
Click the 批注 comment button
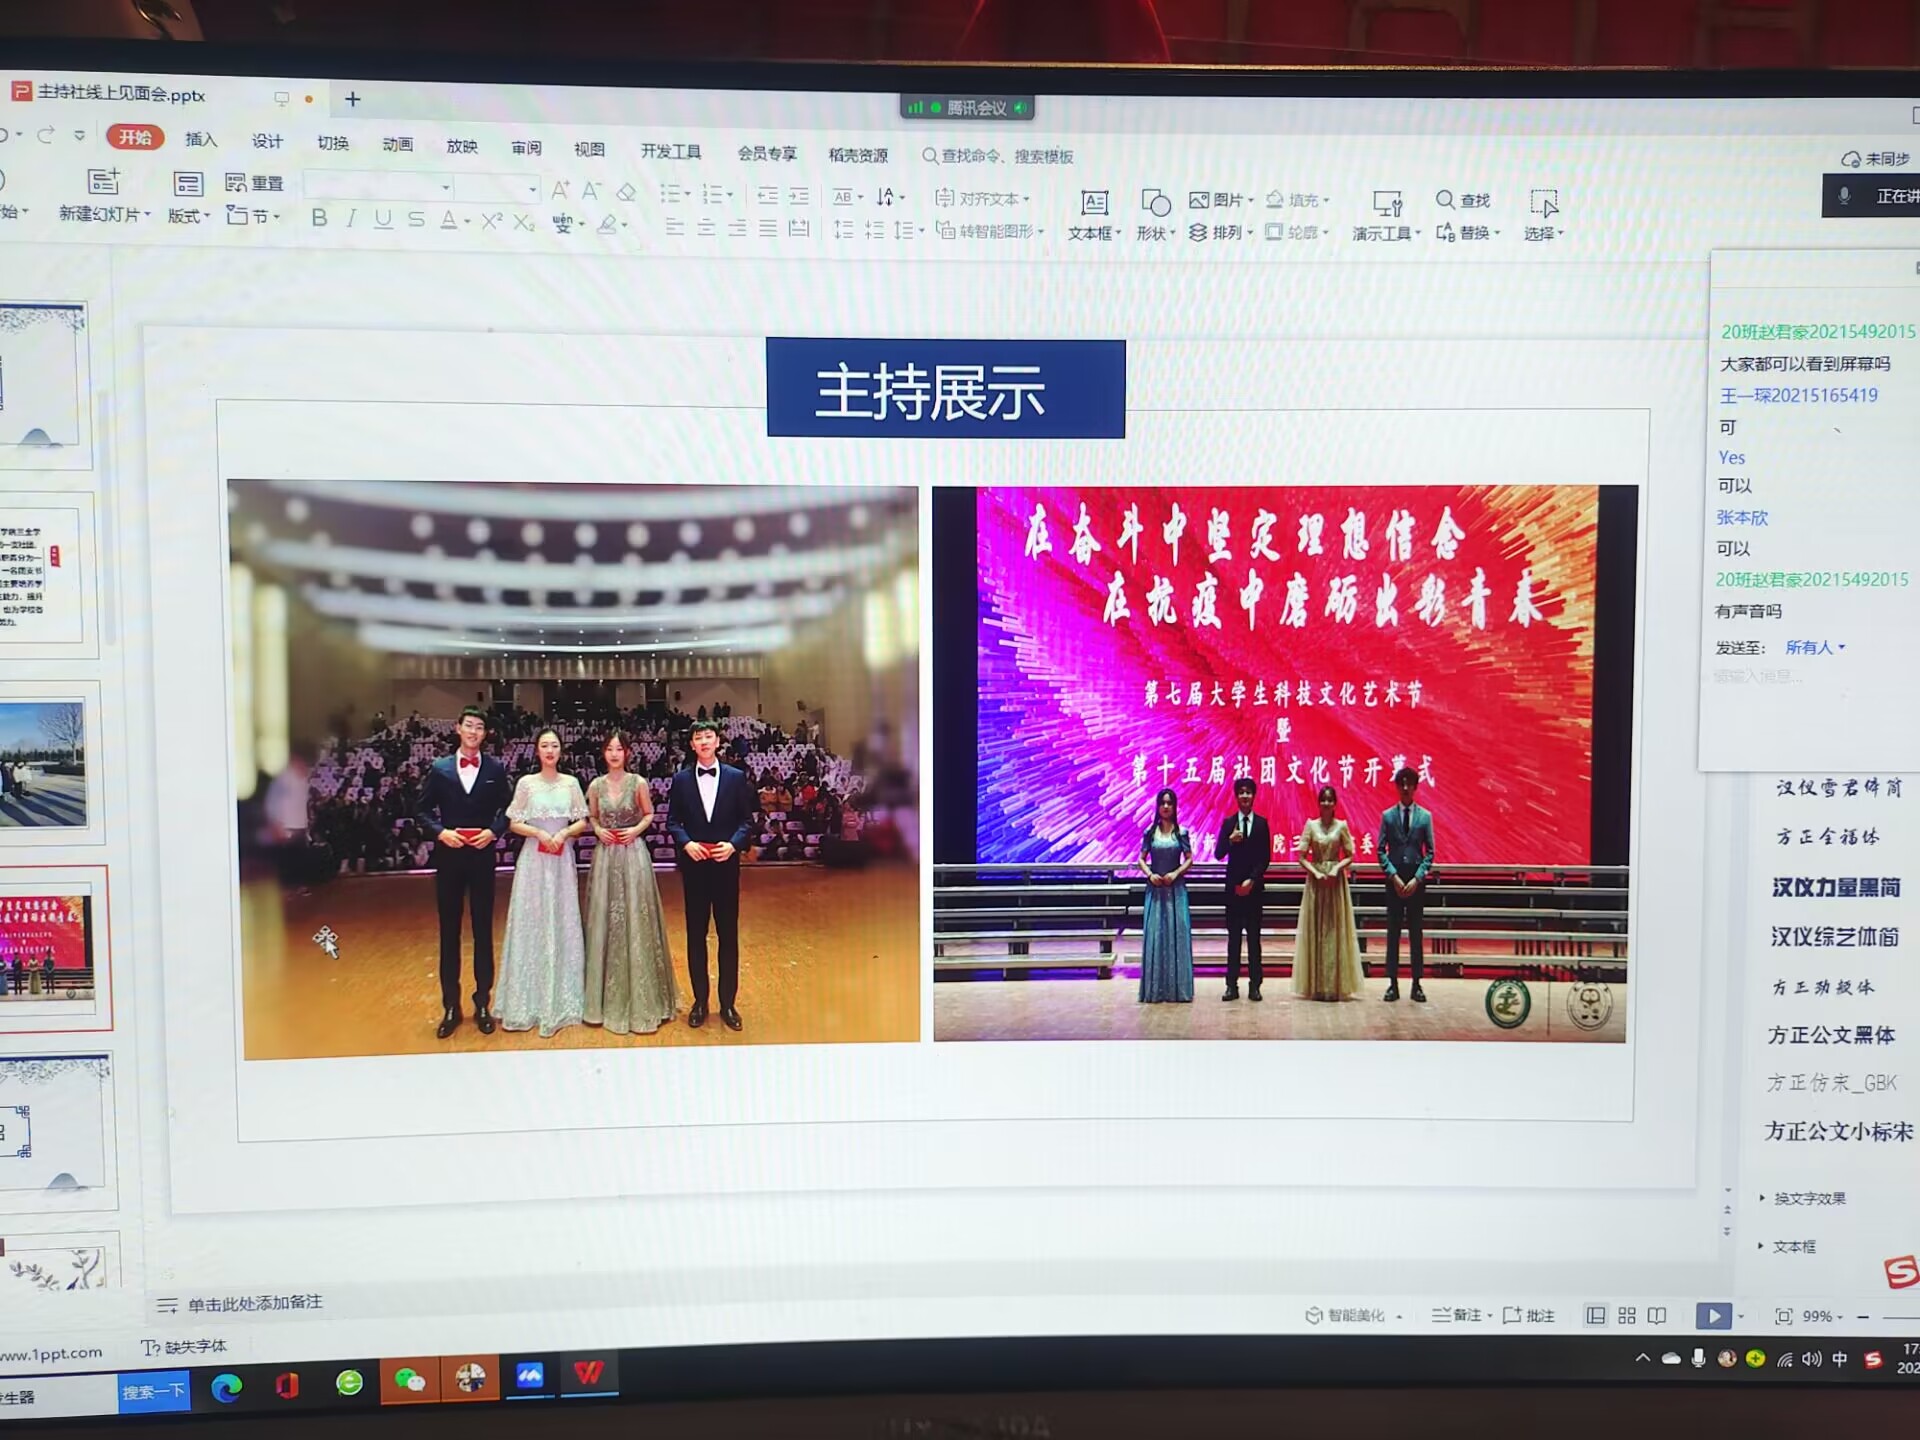coord(1529,1315)
